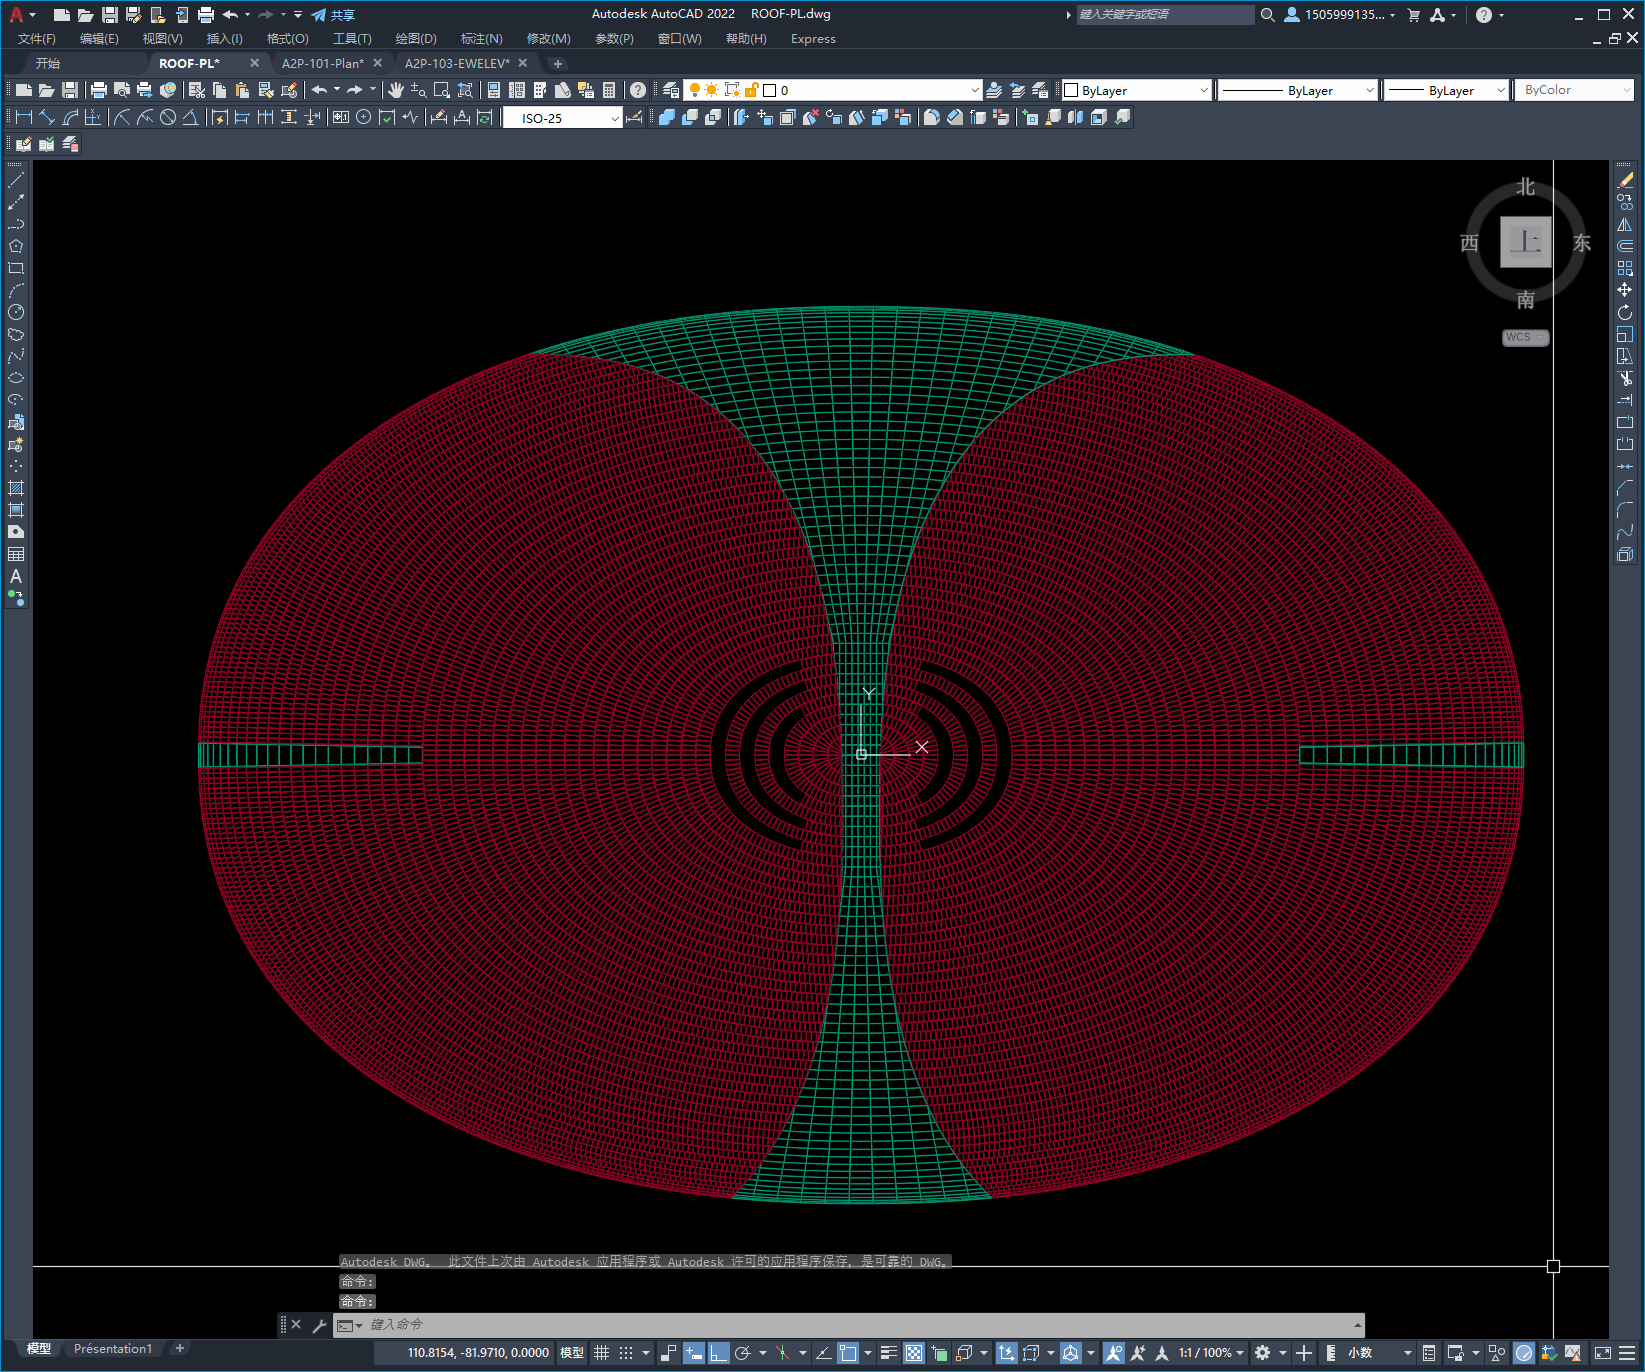Select the Multiline Text tool
This screenshot has height=1372, width=1645.
[16, 576]
